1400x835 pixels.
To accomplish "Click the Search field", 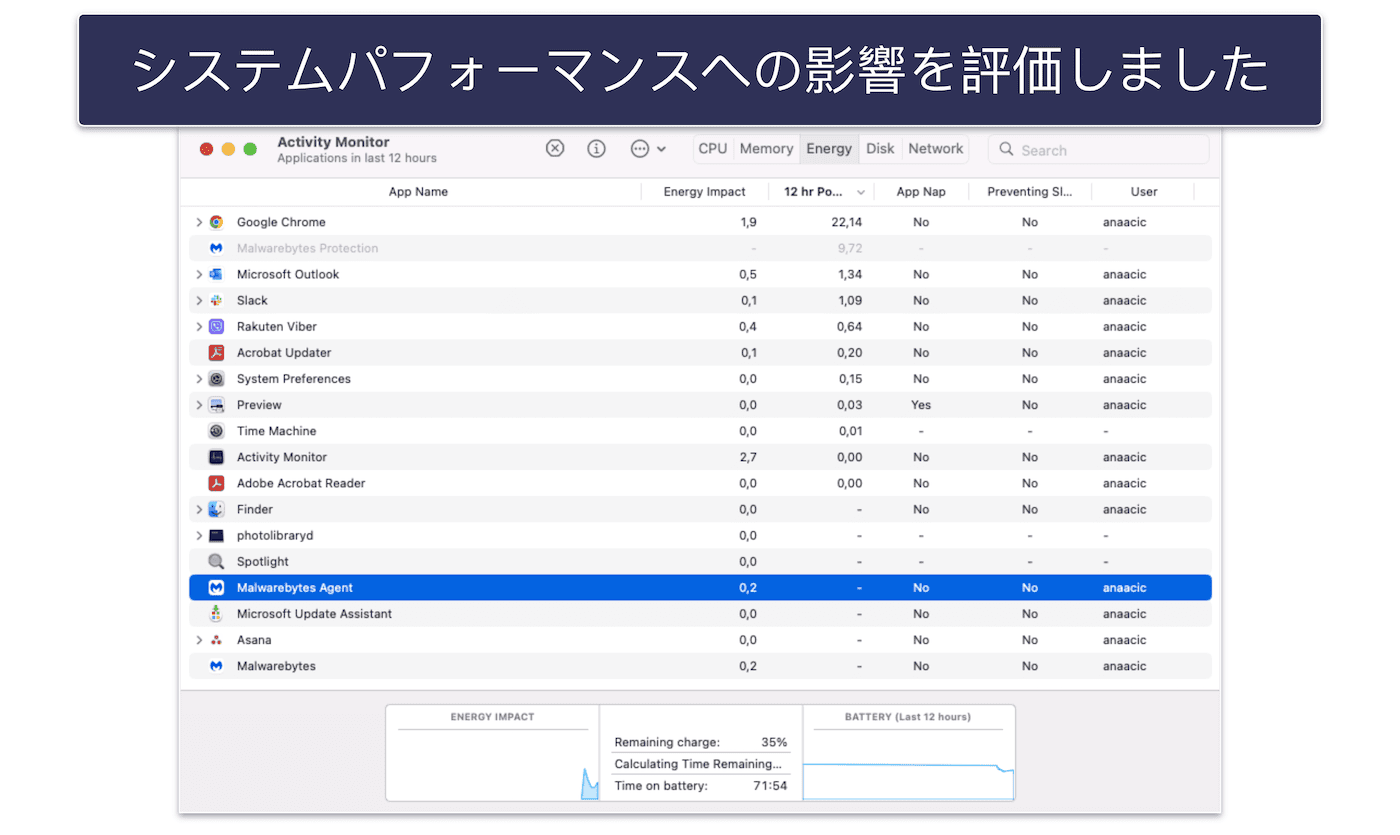I will pos(1098,150).
